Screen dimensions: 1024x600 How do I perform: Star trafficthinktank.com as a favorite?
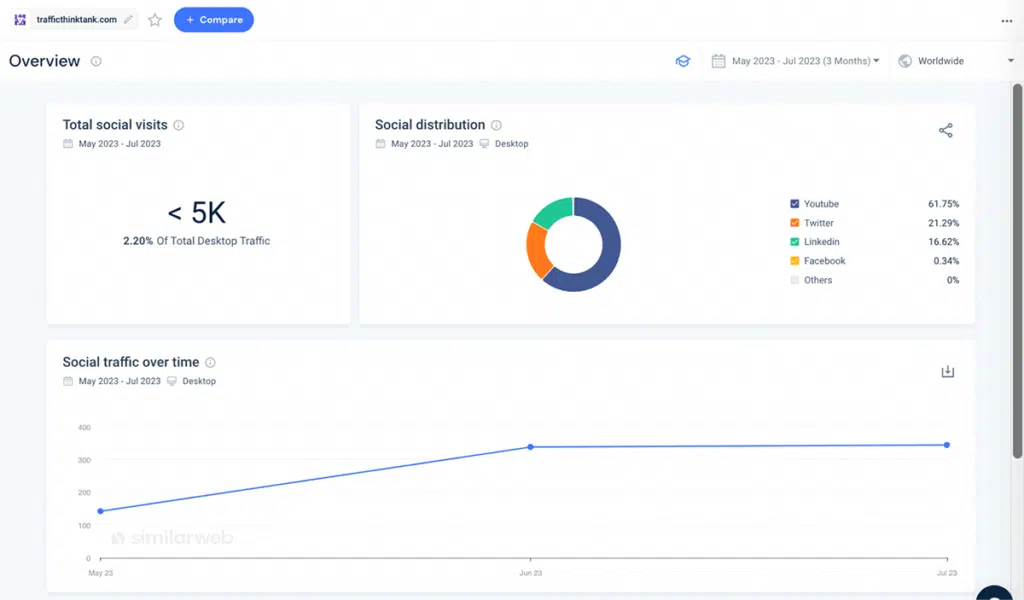point(154,19)
